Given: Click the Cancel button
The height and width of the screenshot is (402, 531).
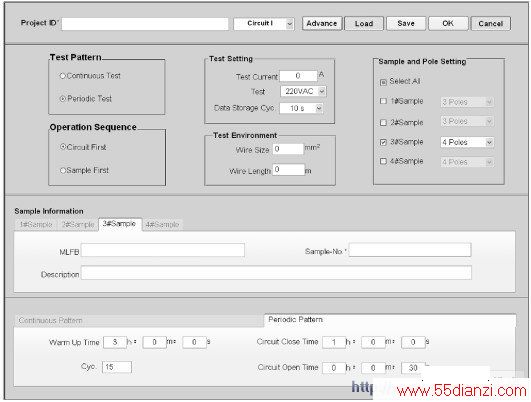Looking at the screenshot, I should [x=490, y=24].
